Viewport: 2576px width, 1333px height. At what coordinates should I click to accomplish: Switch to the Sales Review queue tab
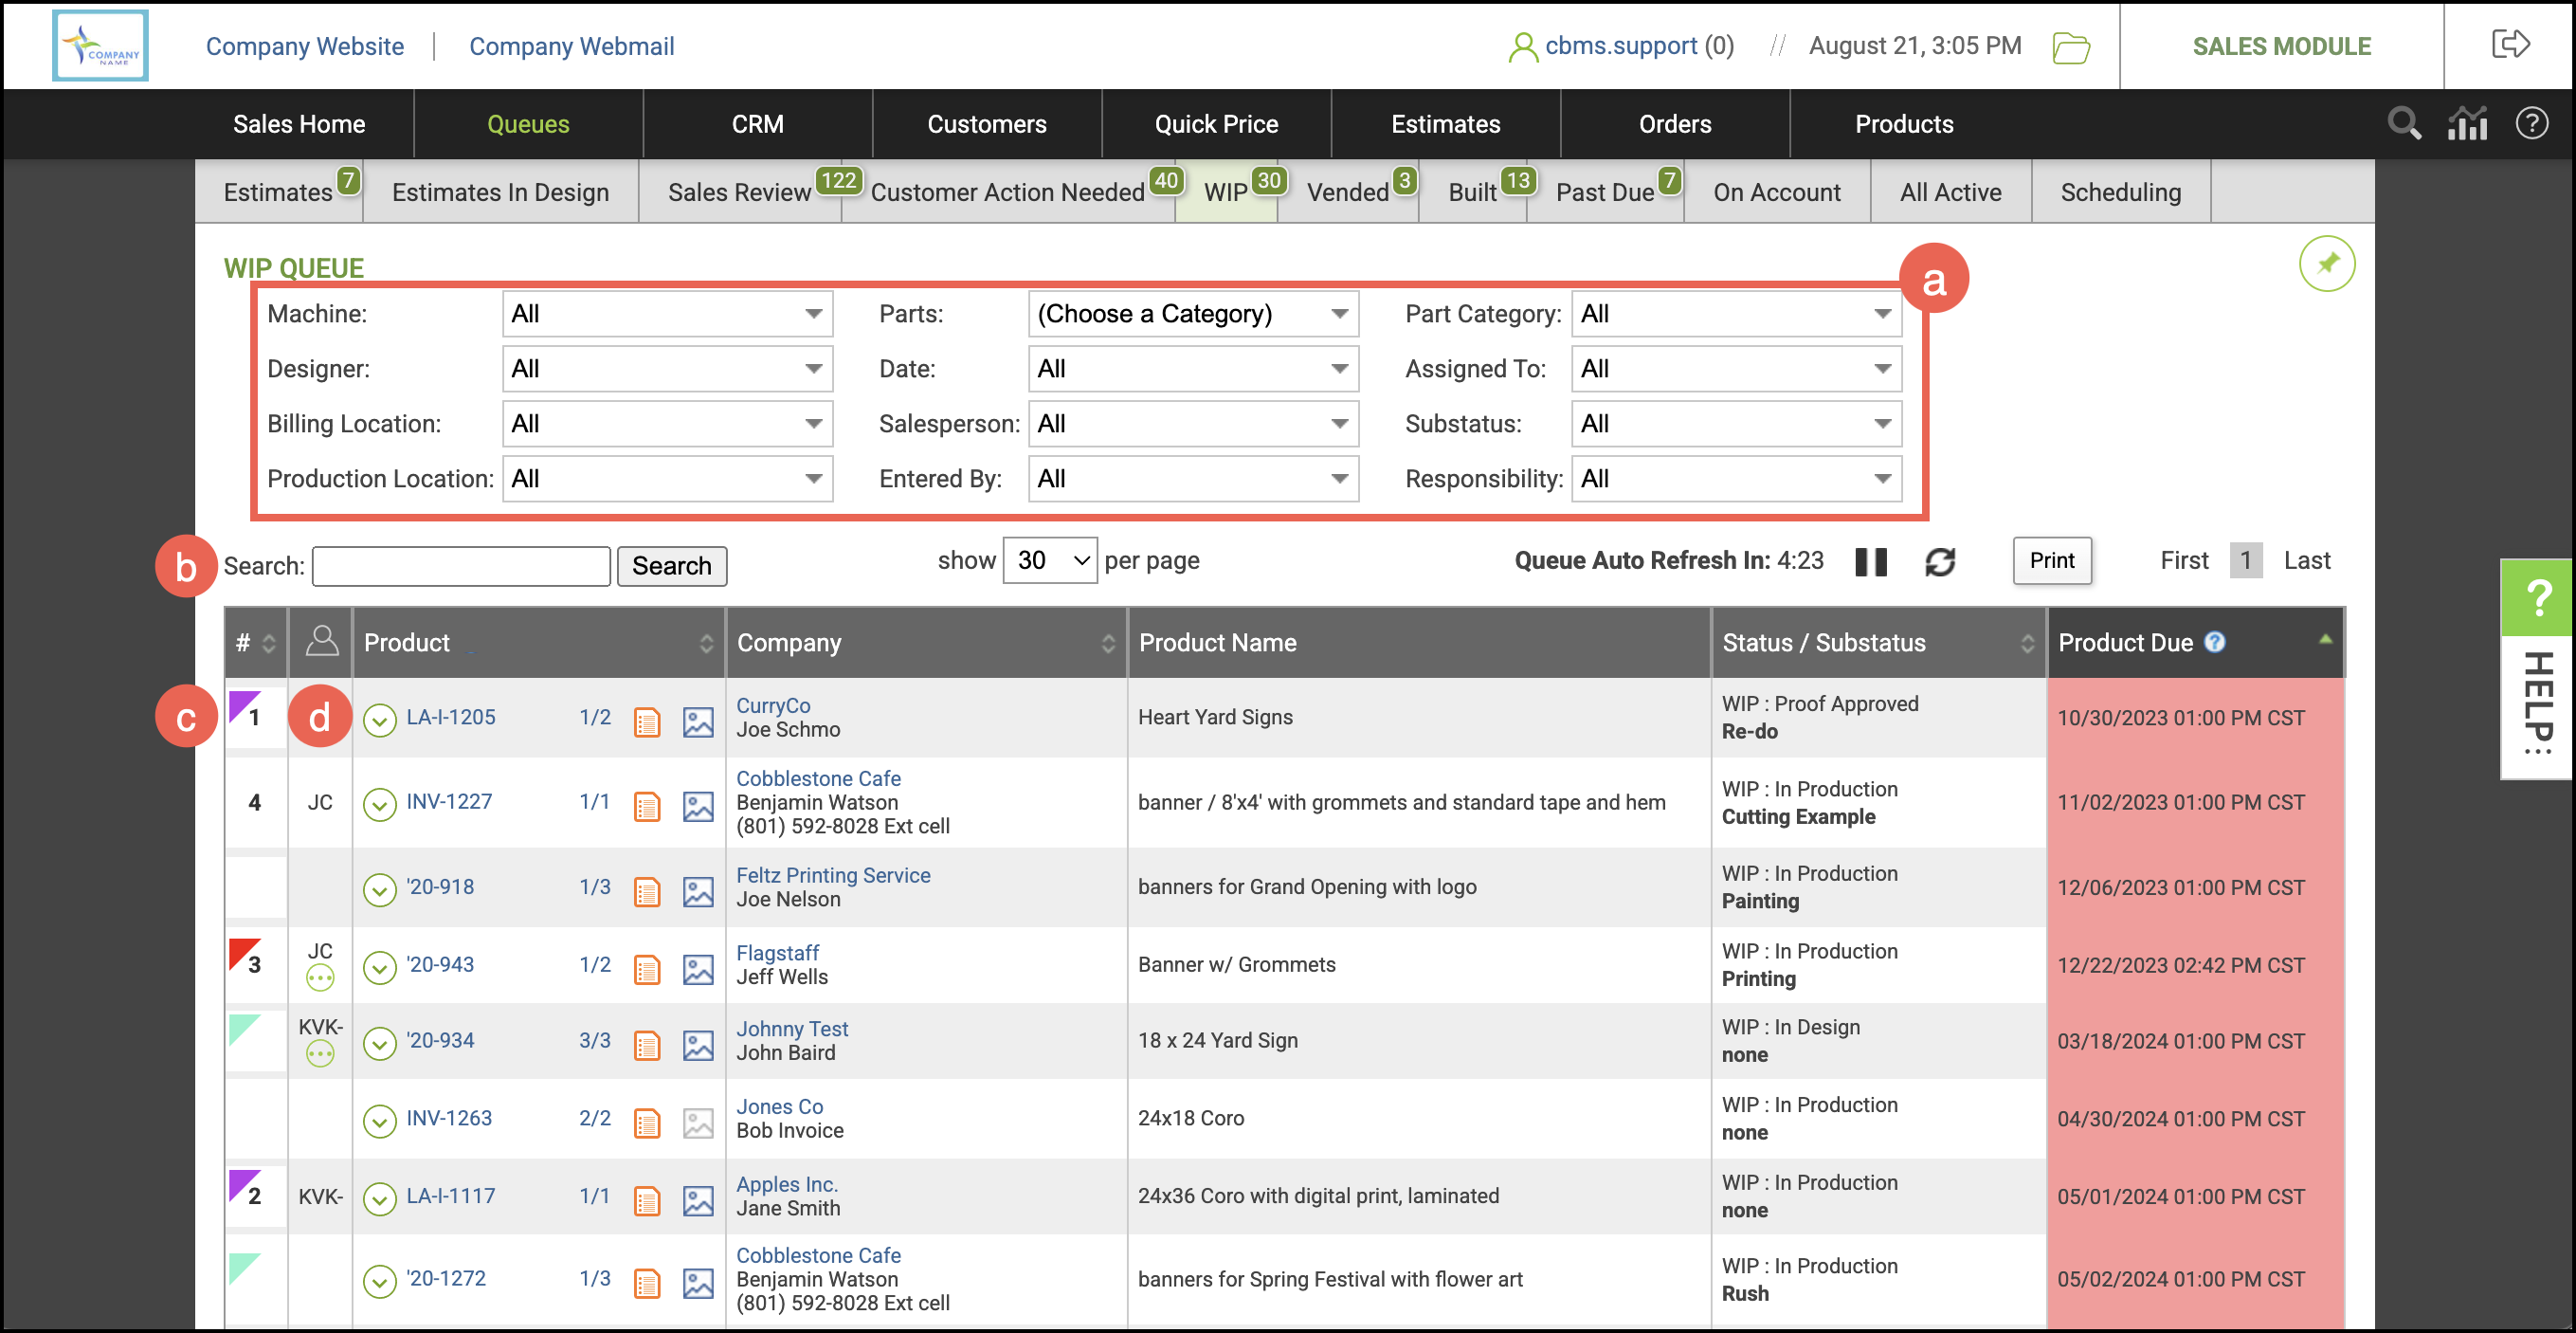pos(739,192)
